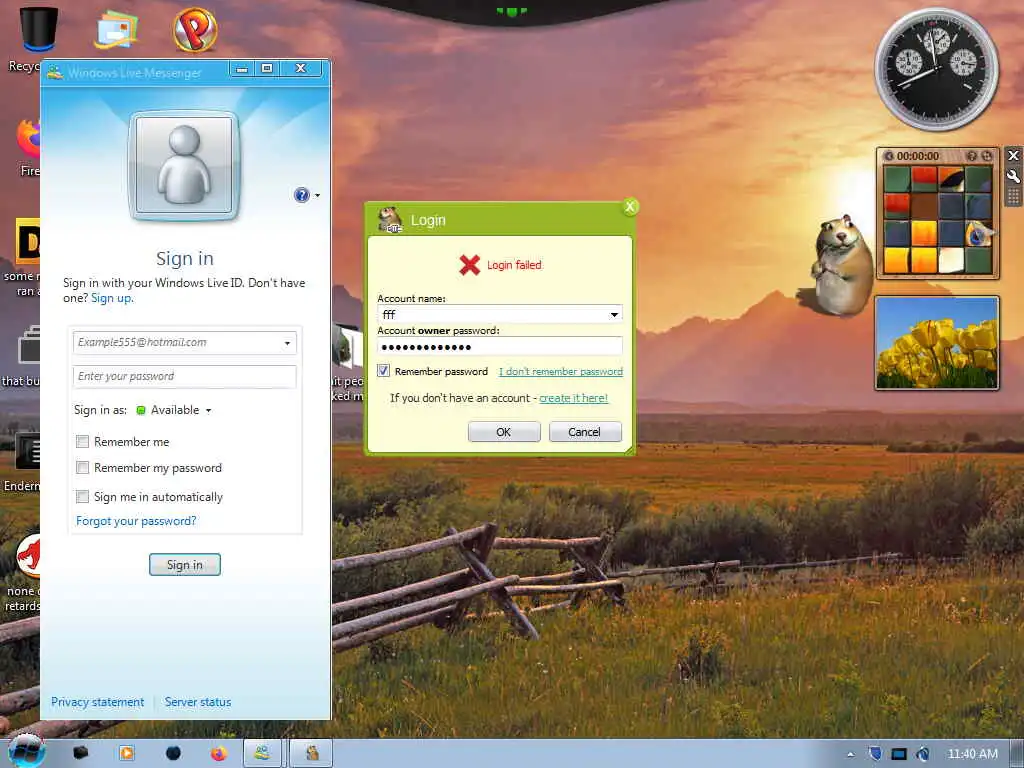Check the Remember my password checkbox
The width and height of the screenshot is (1024, 768).
tap(82, 468)
